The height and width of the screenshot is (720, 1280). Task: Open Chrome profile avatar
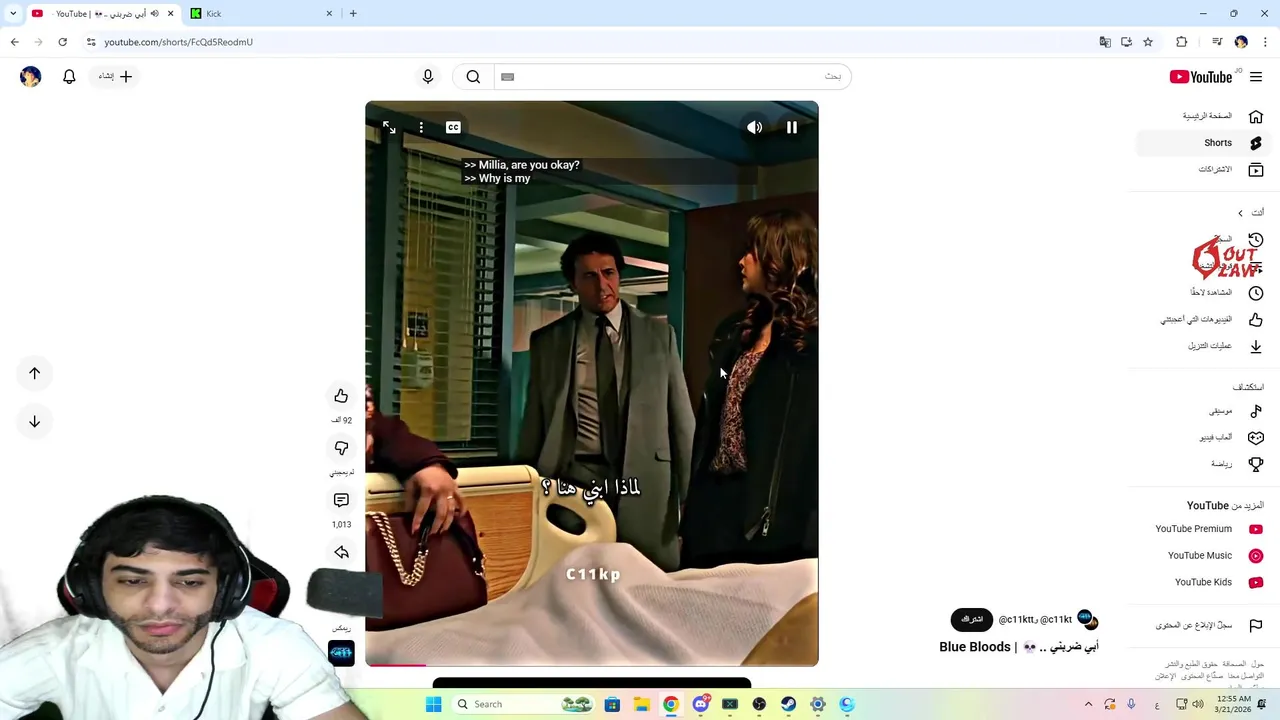1241,42
